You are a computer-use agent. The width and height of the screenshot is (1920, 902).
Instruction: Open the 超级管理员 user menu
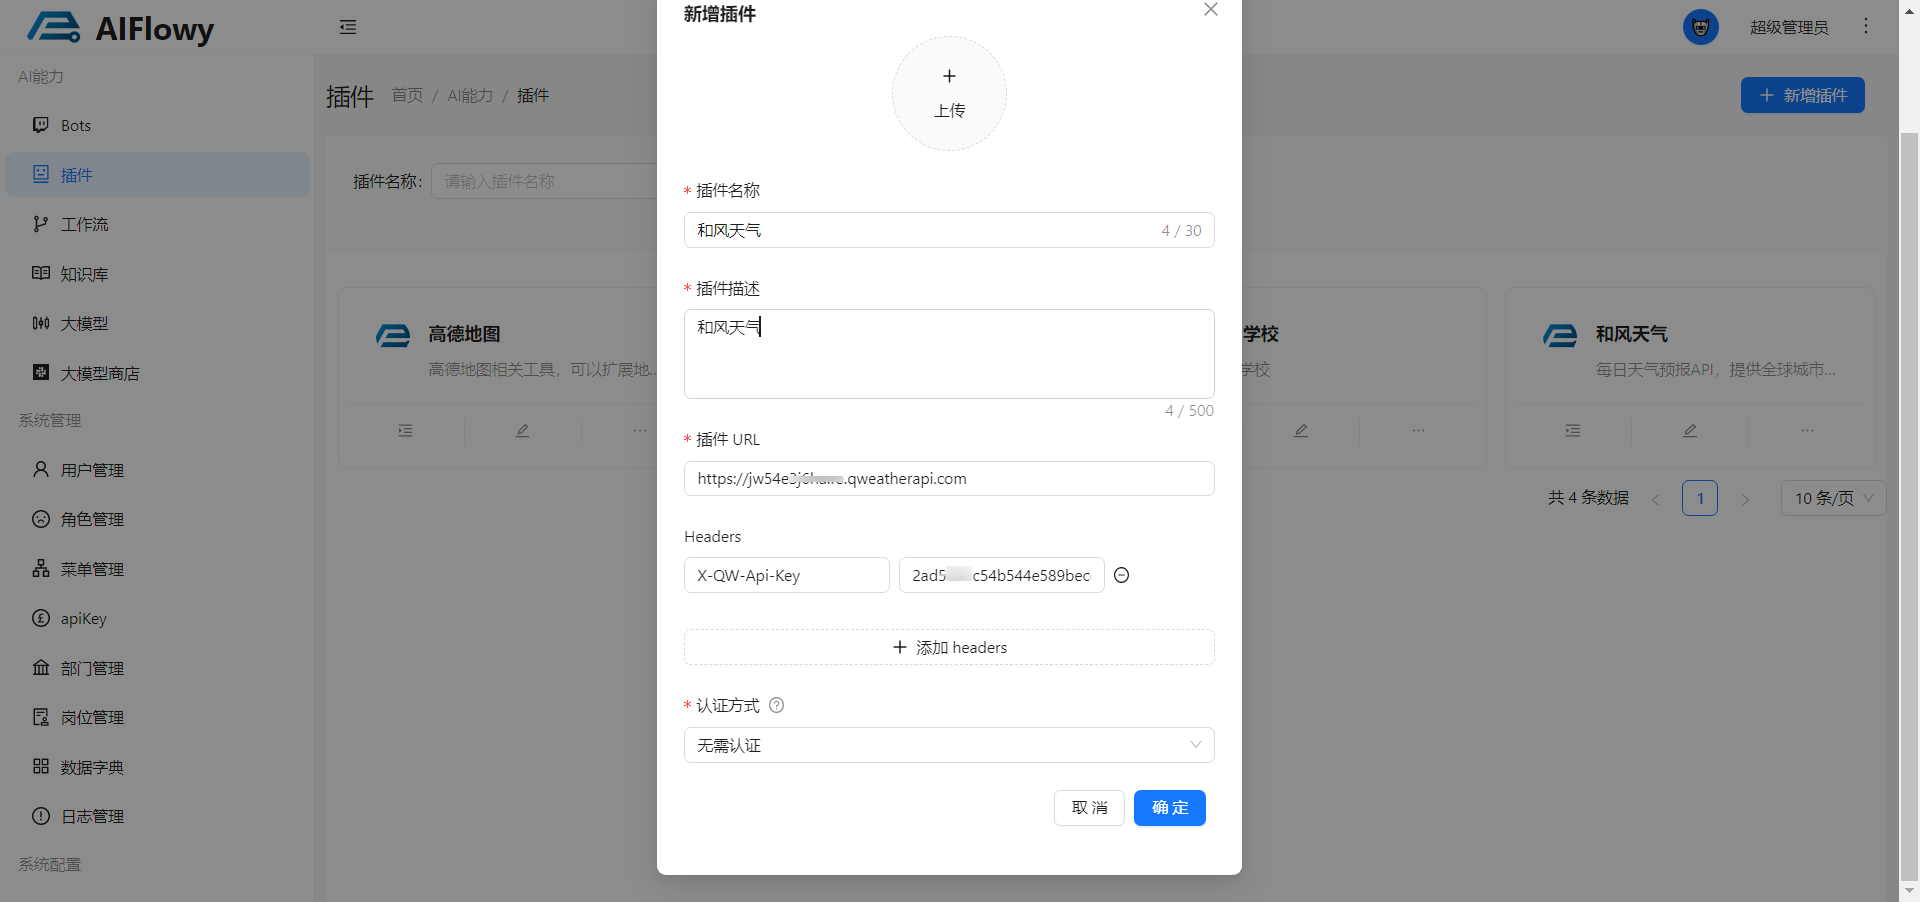1788,27
